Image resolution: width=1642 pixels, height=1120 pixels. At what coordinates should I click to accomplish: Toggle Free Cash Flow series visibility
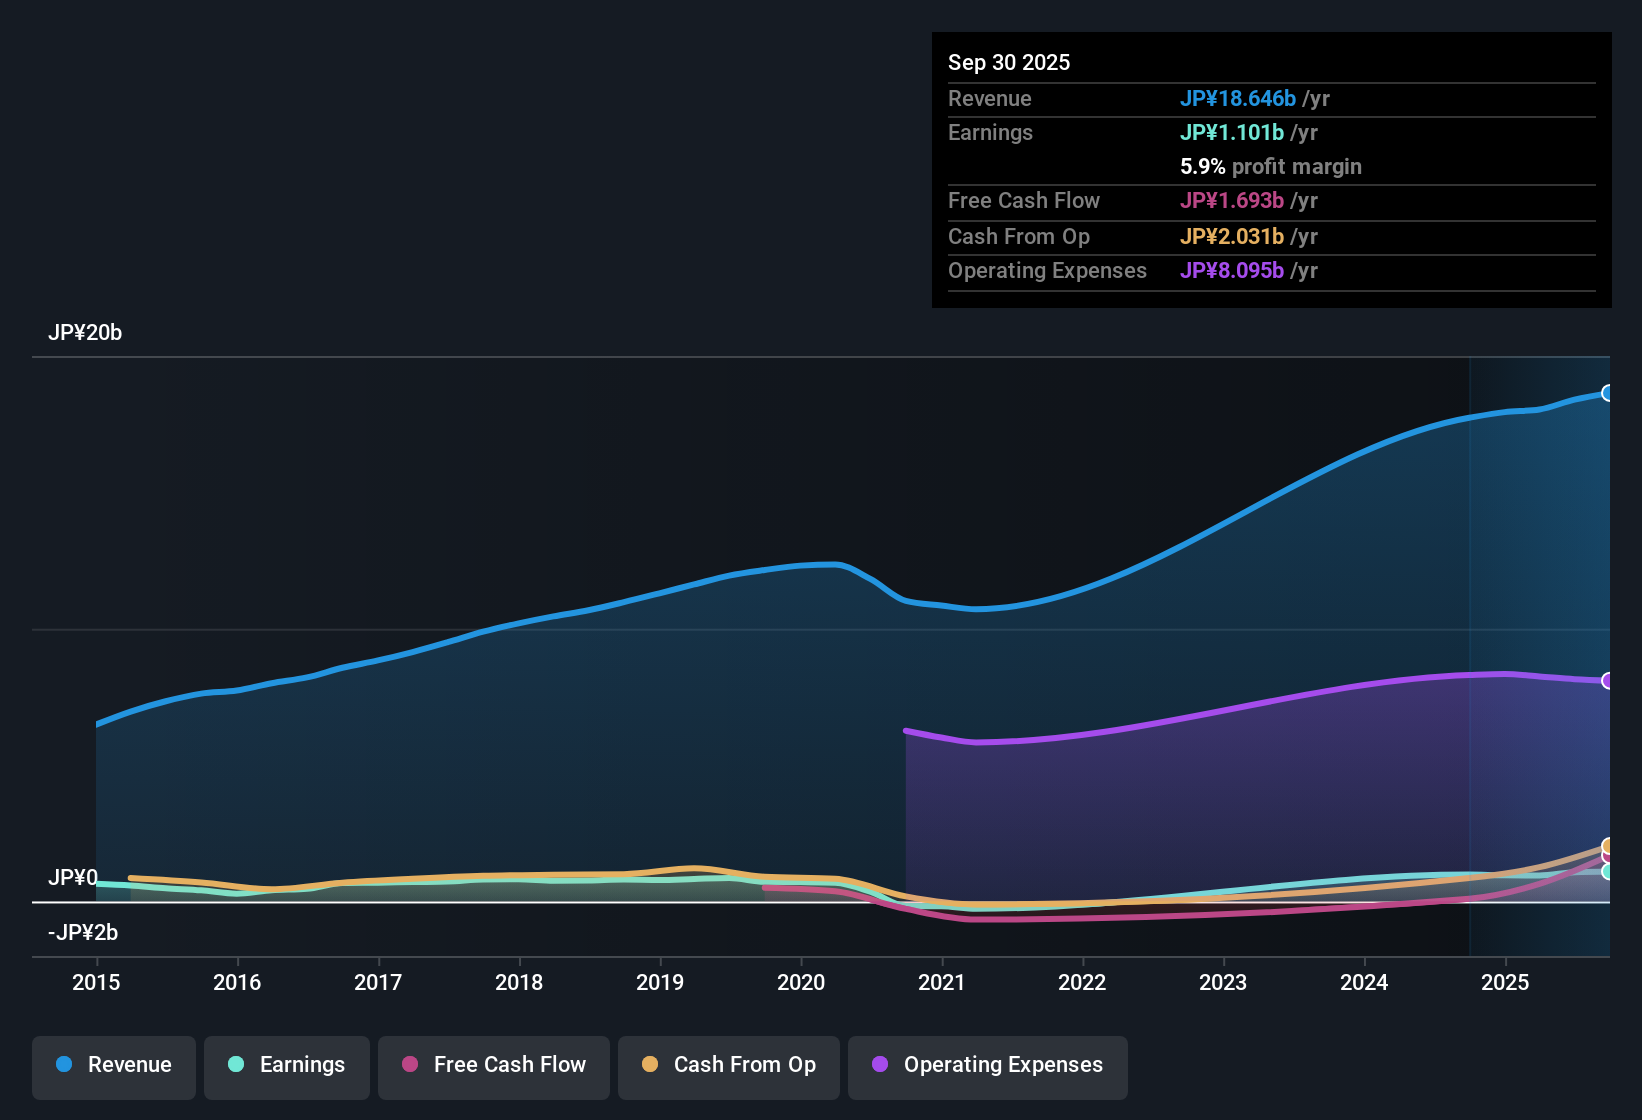point(493,1065)
